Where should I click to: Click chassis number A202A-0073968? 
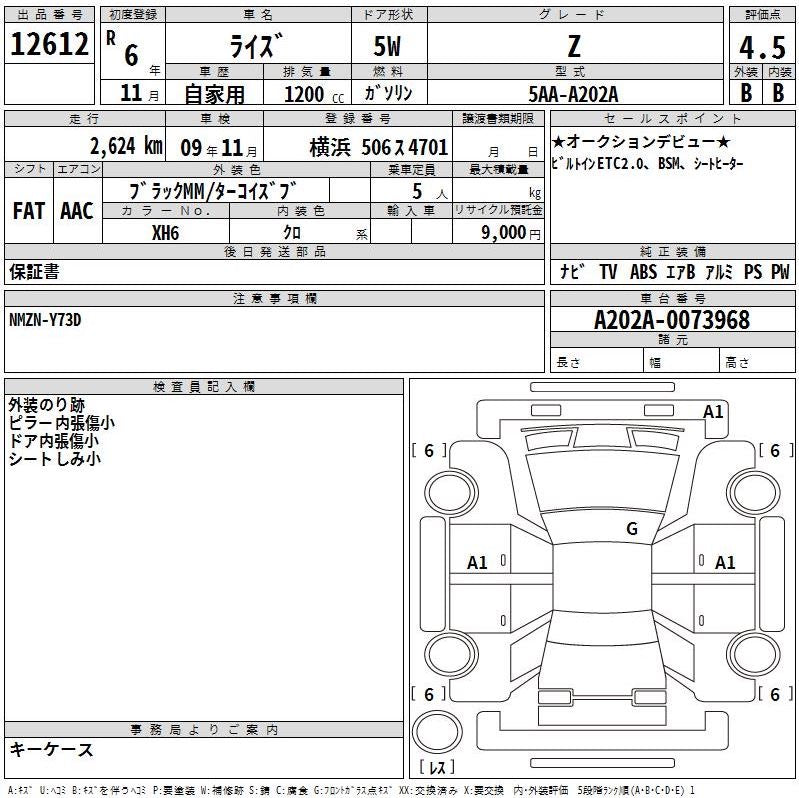pos(672,320)
